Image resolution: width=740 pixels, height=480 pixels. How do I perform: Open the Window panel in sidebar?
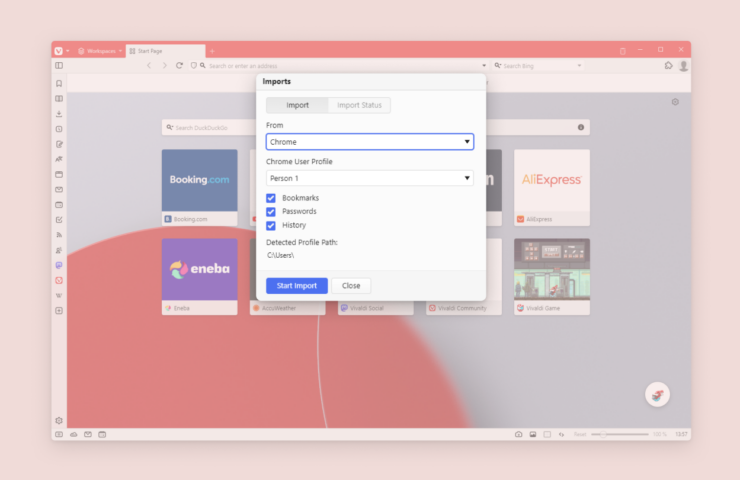pos(59,174)
